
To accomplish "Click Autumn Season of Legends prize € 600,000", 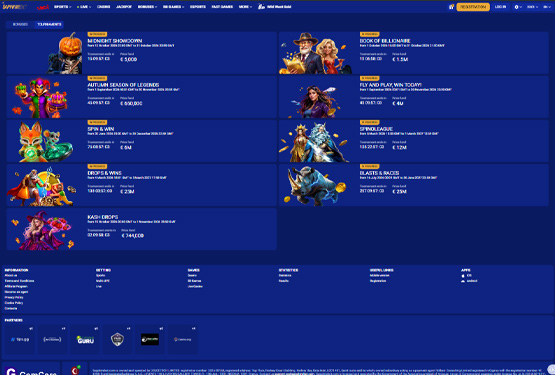I will [x=131, y=103].
